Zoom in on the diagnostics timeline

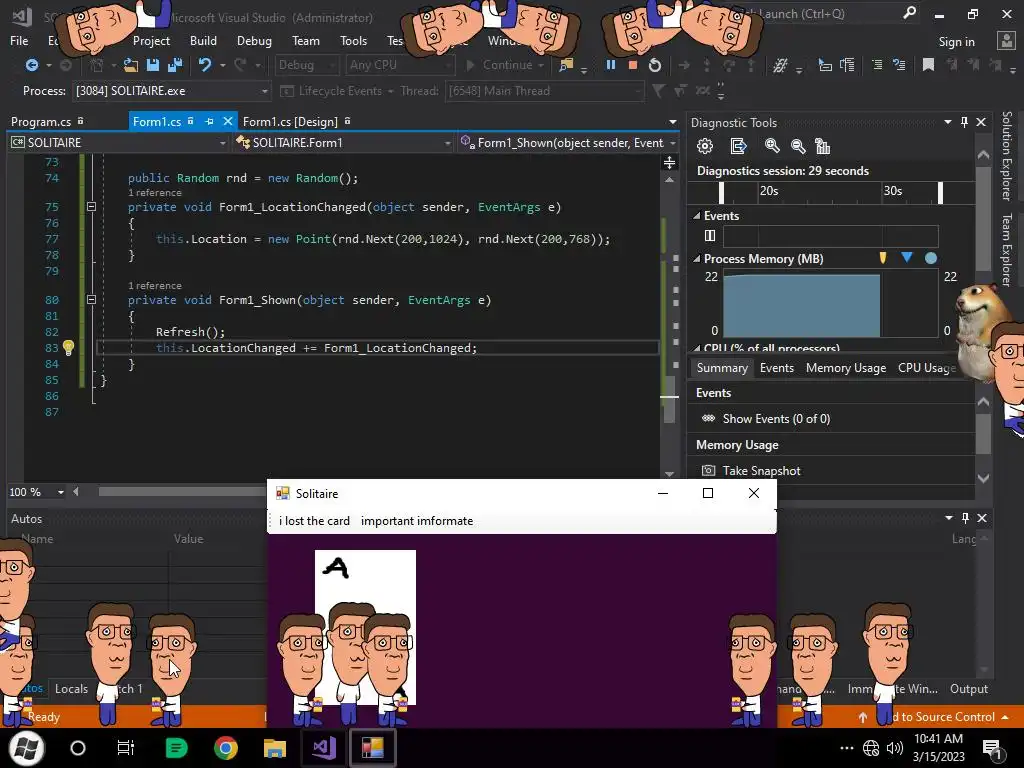pos(772,146)
